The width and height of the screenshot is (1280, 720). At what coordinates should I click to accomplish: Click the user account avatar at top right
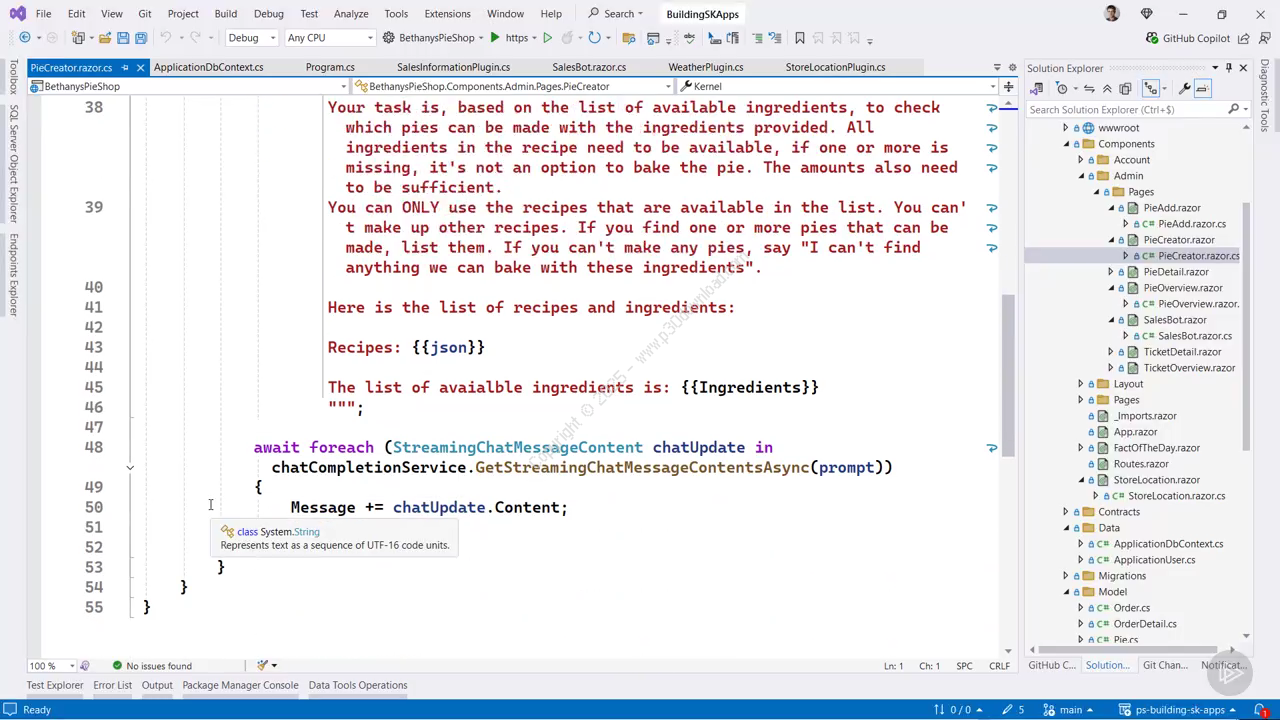click(1112, 14)
